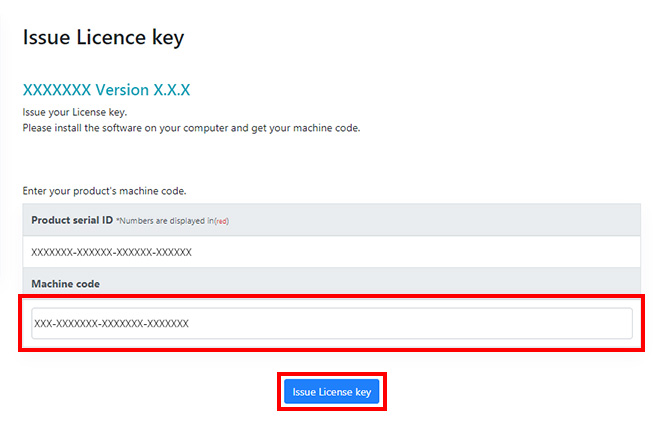Click the Issue Licence key page heading

103,38
